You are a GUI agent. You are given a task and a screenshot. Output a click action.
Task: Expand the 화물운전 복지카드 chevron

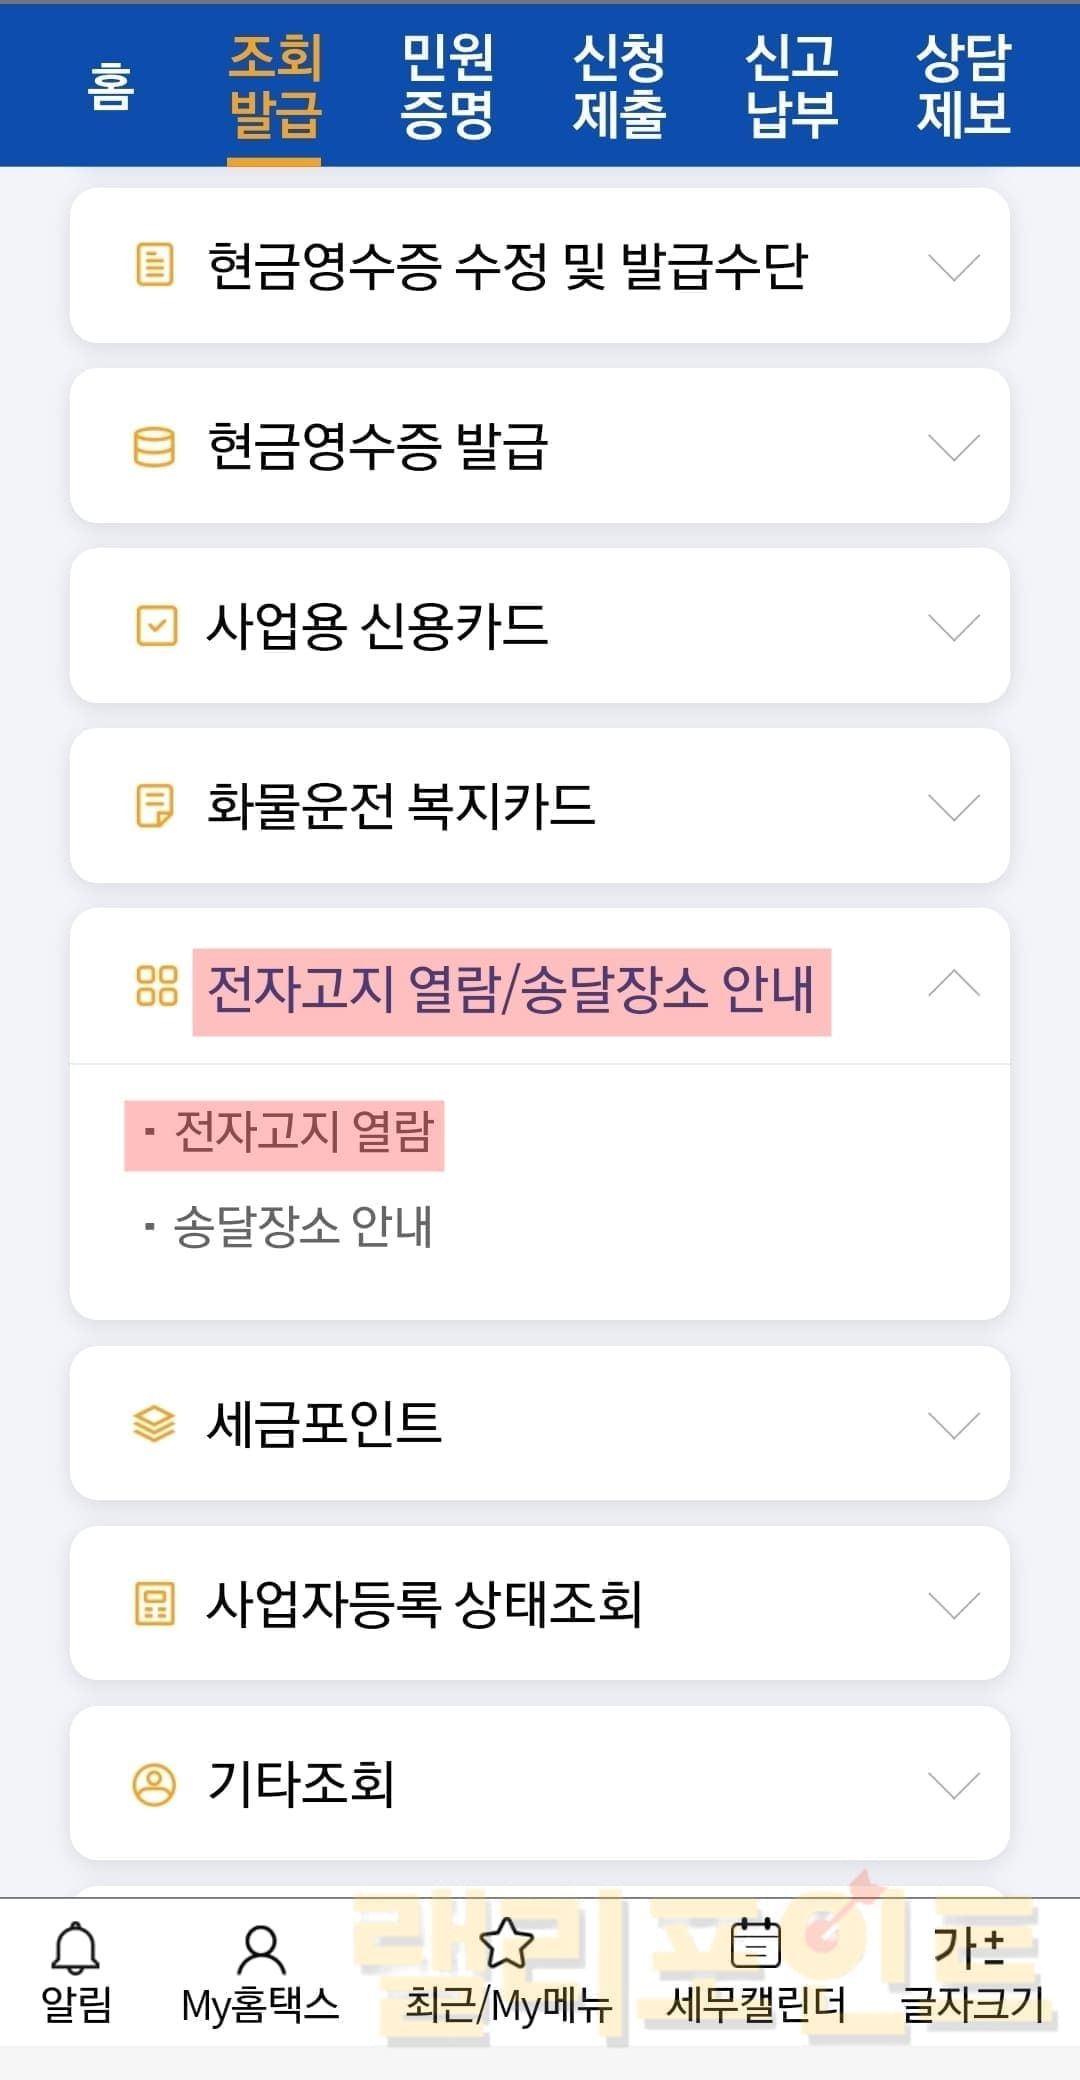[953, 807]
